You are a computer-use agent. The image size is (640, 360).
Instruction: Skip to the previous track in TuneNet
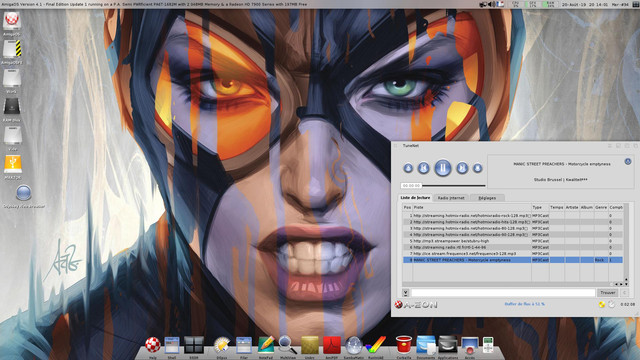(424, 168)
